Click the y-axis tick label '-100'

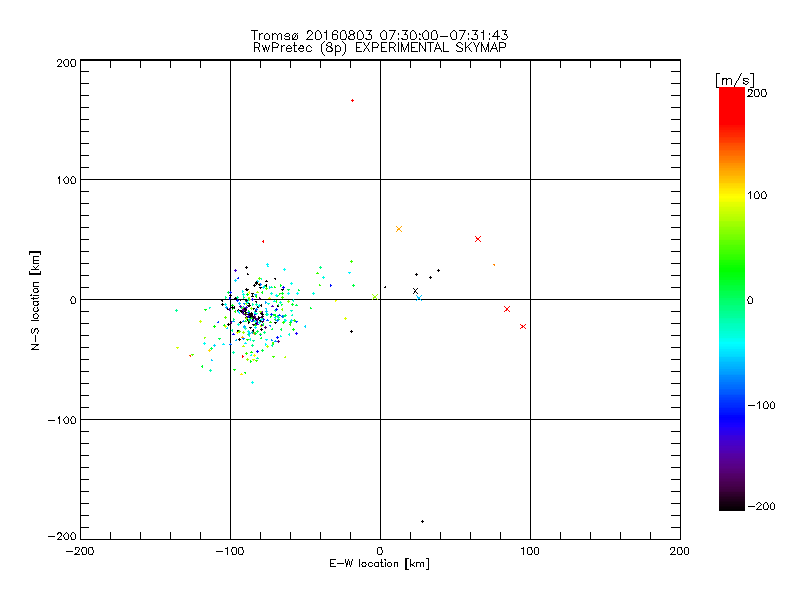point(62,420)
